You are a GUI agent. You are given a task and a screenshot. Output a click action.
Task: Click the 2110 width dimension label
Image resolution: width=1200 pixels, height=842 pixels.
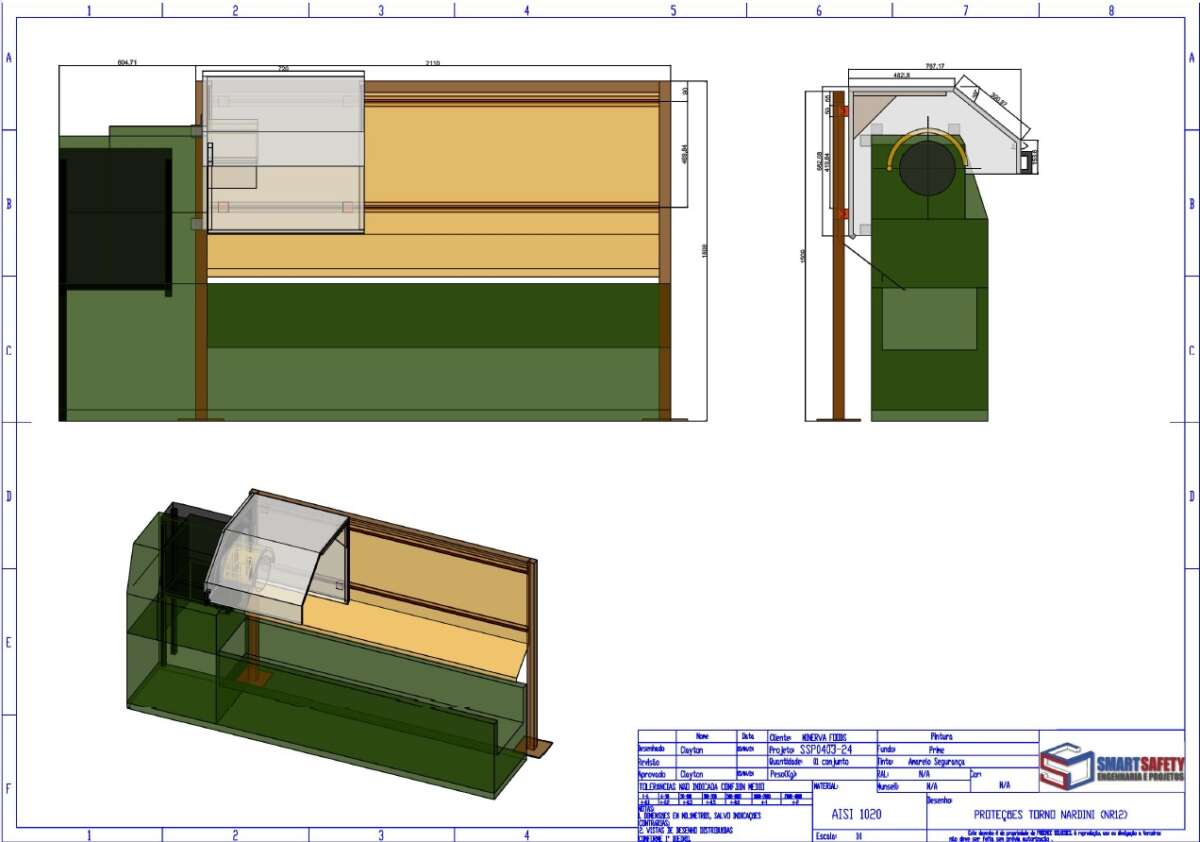[x=432, y=62]
